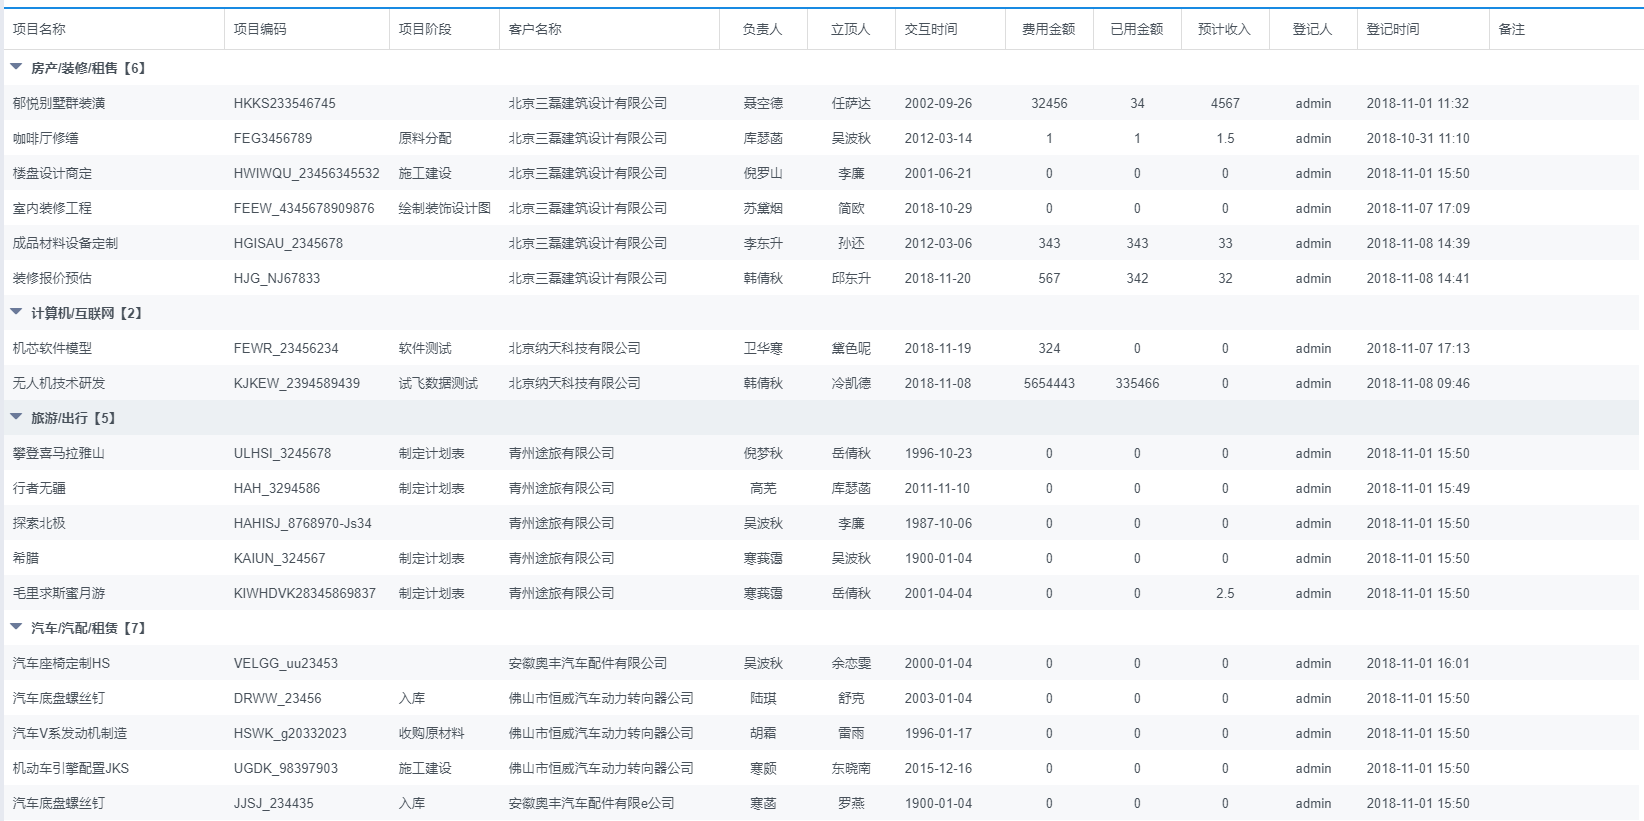Click project code HWIWQU_23456345532

pos(307,173)
